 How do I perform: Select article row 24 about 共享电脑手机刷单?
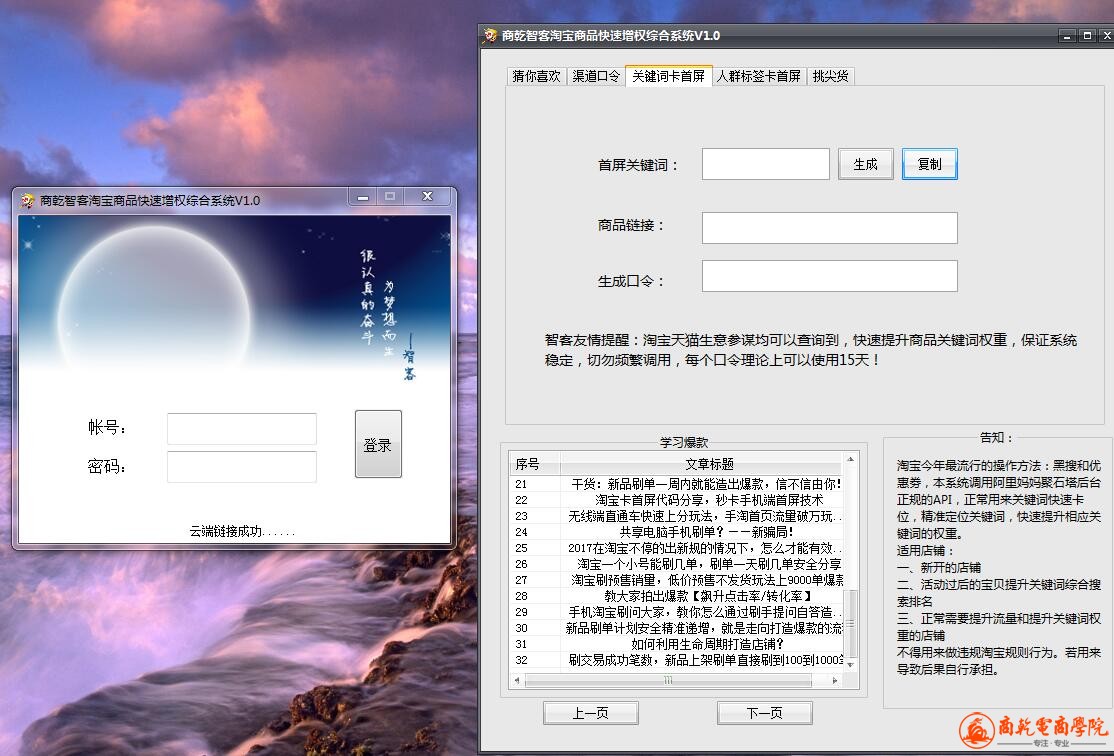click(678, 532)
